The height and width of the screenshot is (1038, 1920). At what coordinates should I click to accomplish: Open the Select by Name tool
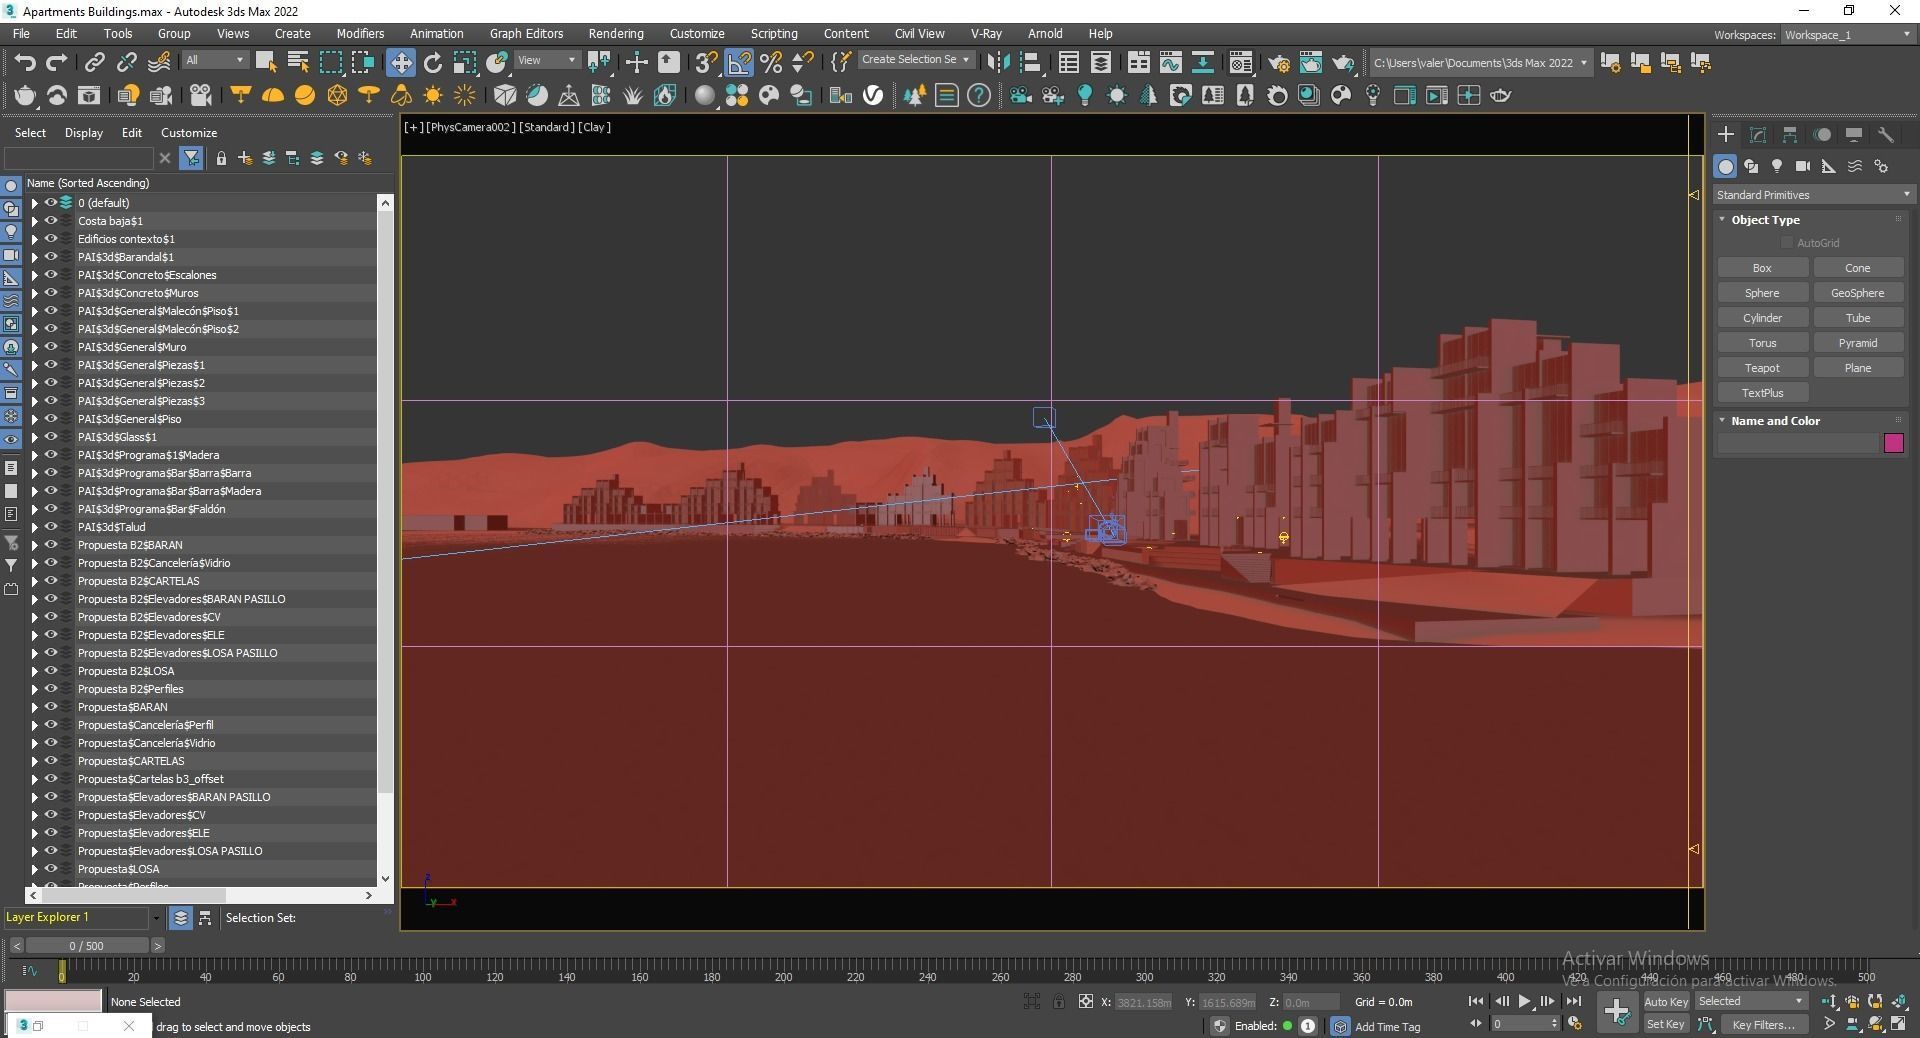click(x=298, y=62)
